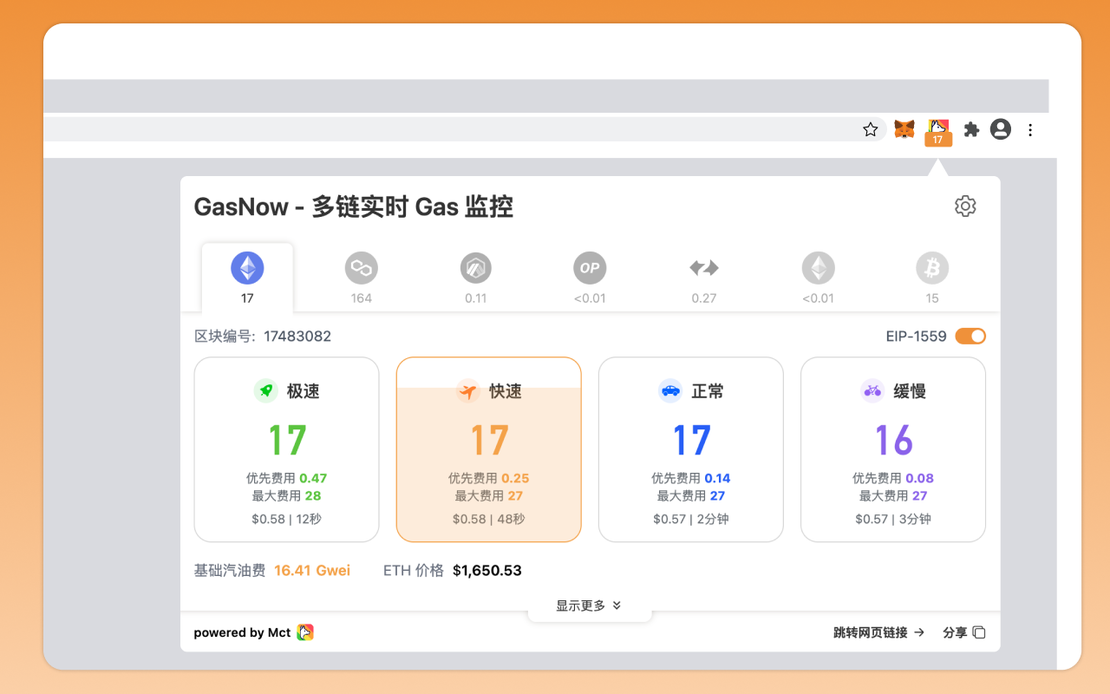Click the MetaMask extension icon
1110x694 pixels.
(x=903, y=129)
